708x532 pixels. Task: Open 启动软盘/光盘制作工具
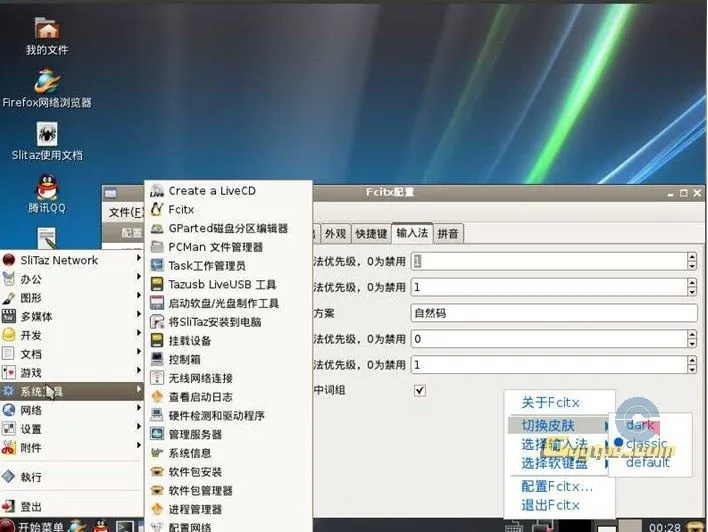click(x=228, y=303)
